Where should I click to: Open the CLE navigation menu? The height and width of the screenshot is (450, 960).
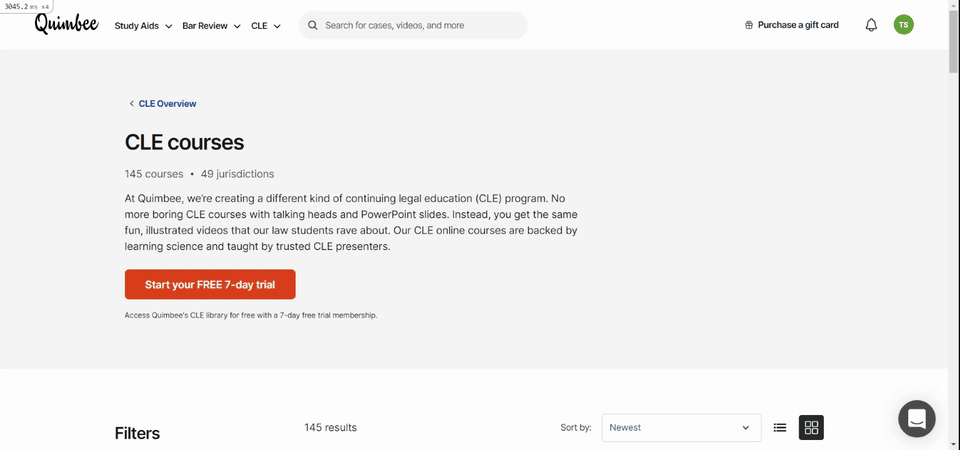coord(266,26)
